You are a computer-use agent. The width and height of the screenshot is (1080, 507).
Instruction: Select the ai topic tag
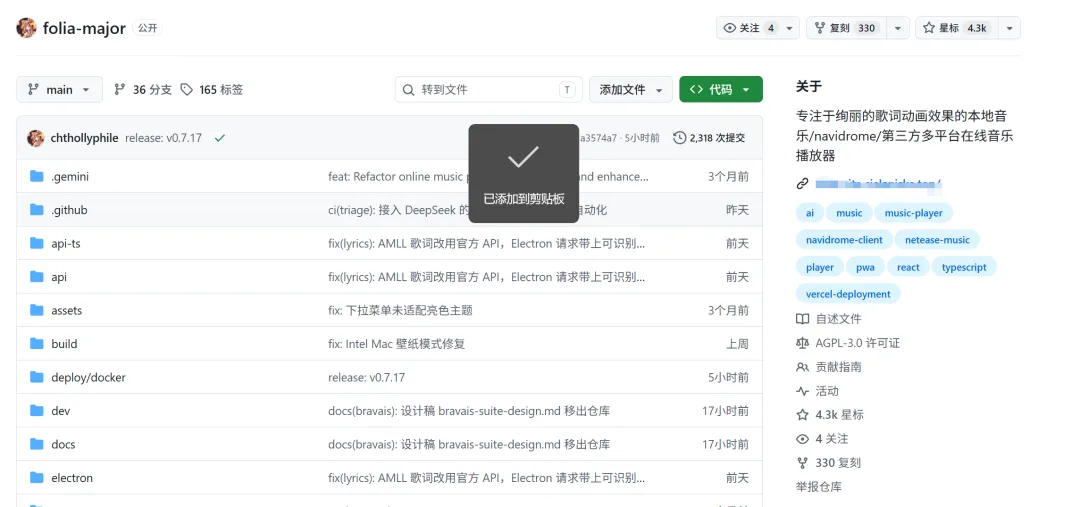tap(809, 213)
